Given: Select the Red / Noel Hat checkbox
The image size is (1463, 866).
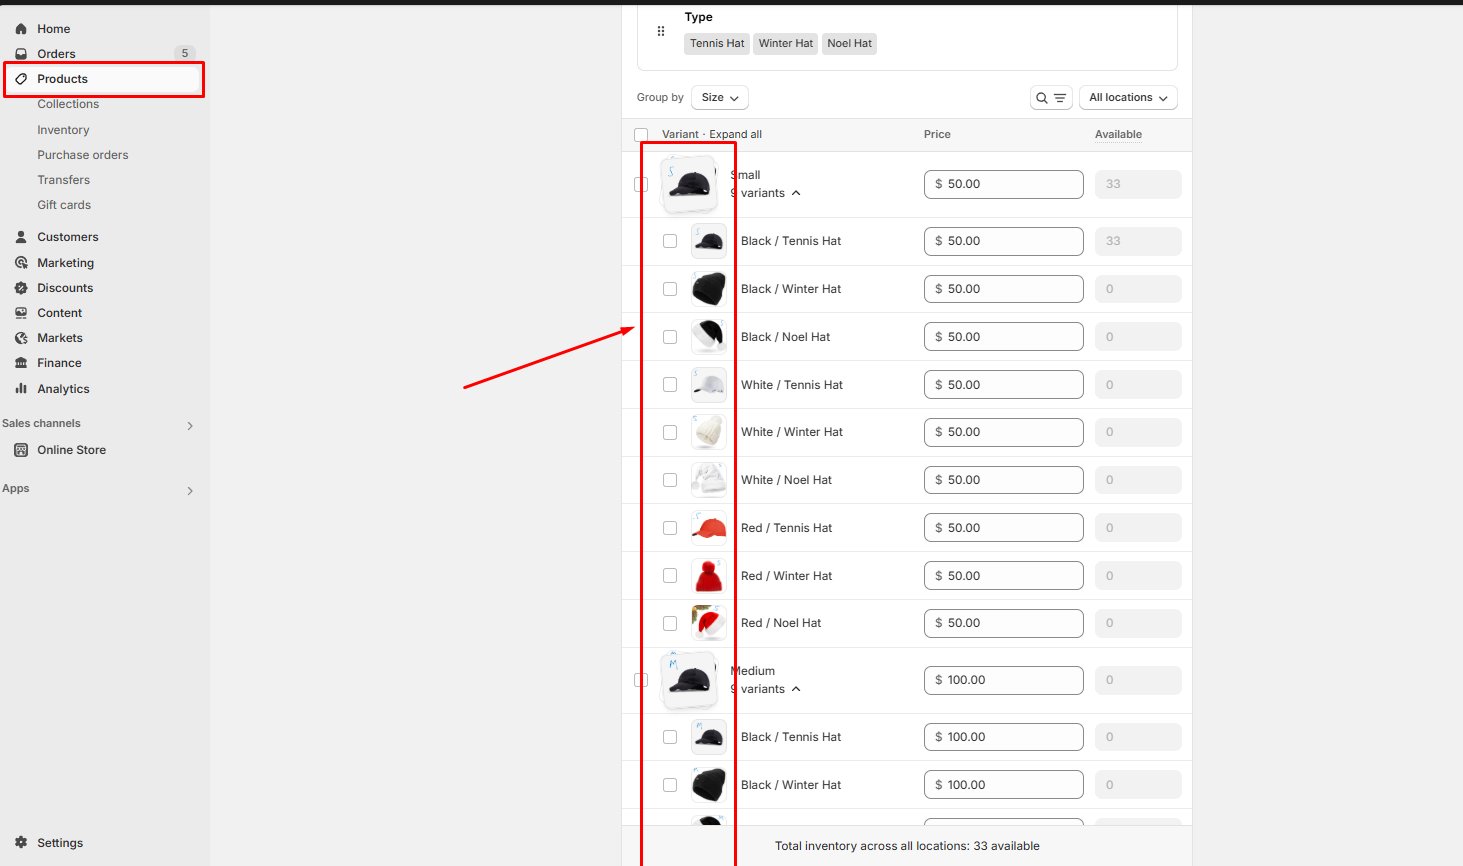Looking at the screenshot, I should 670,624.
